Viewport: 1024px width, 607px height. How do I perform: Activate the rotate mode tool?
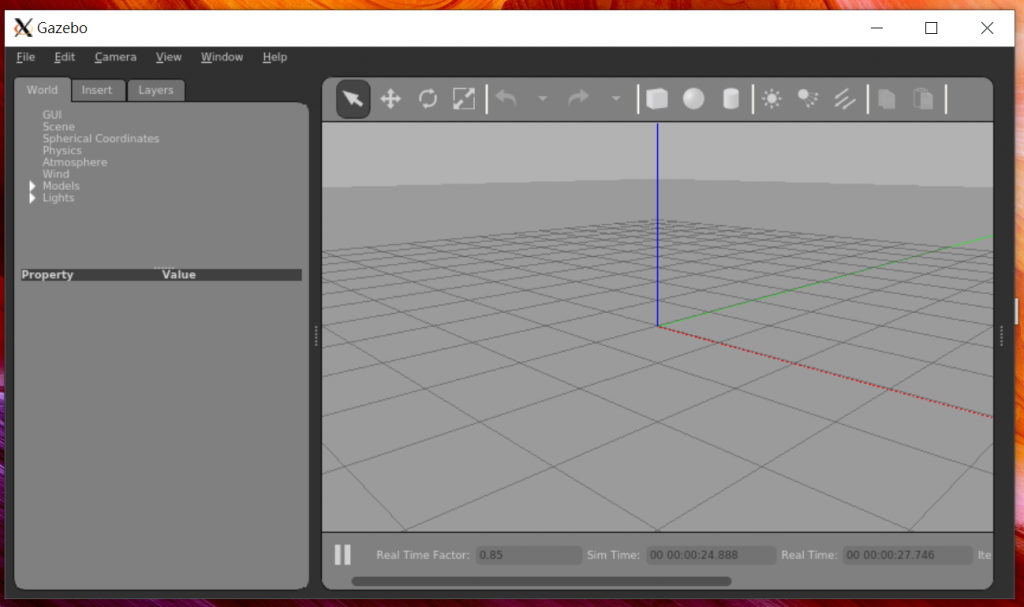click(x=428, y=99)
